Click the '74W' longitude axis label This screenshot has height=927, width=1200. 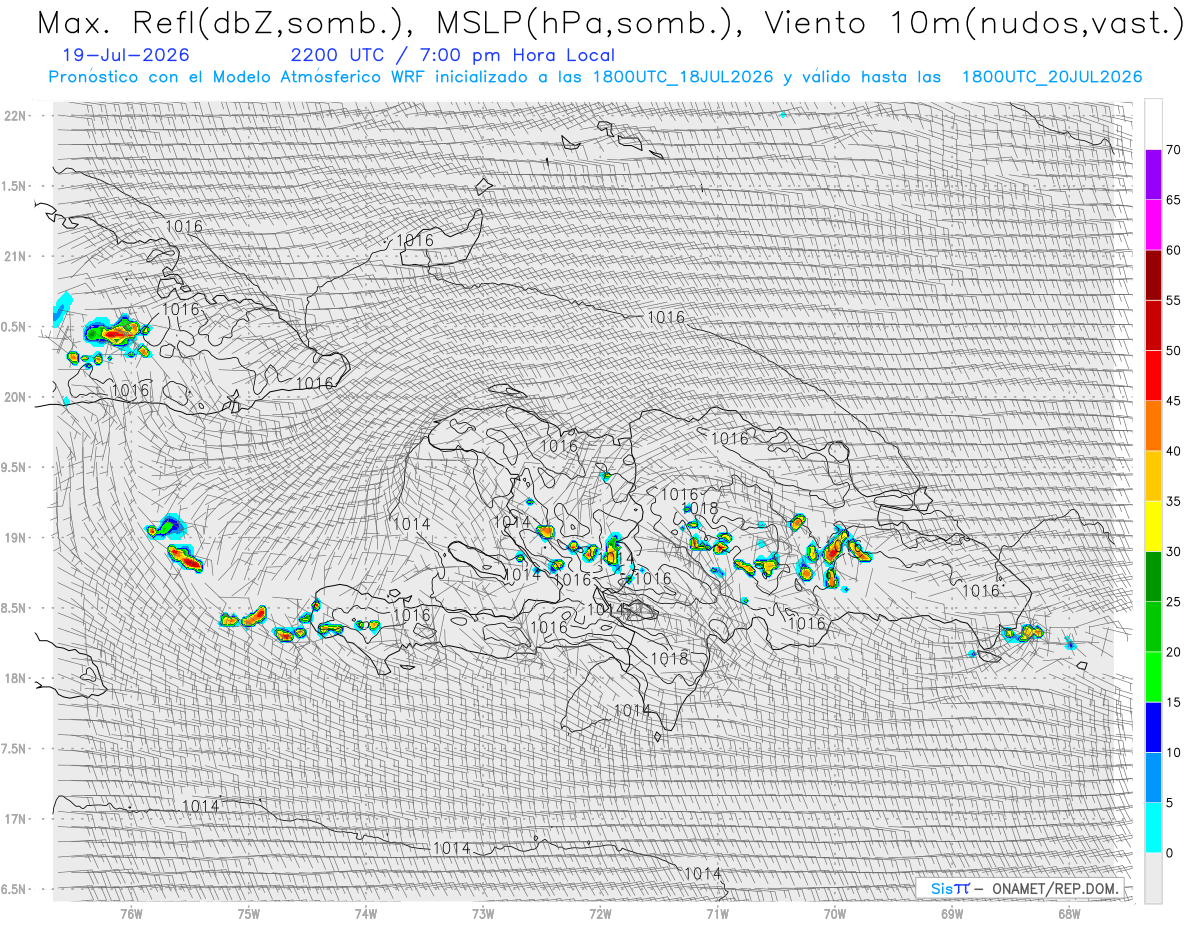coord(365,914)
